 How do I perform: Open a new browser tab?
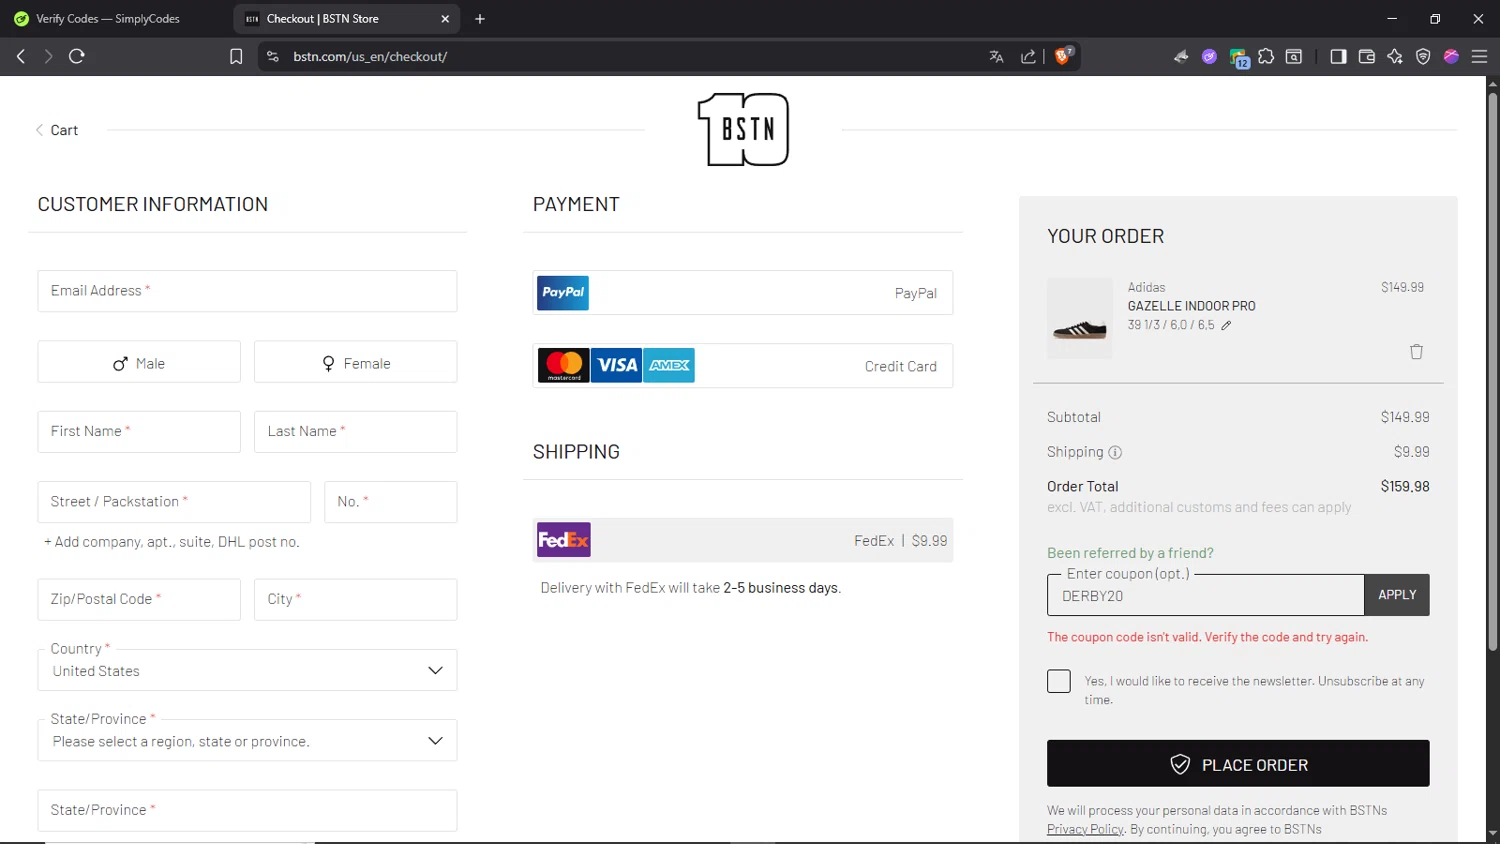[480, 19]
